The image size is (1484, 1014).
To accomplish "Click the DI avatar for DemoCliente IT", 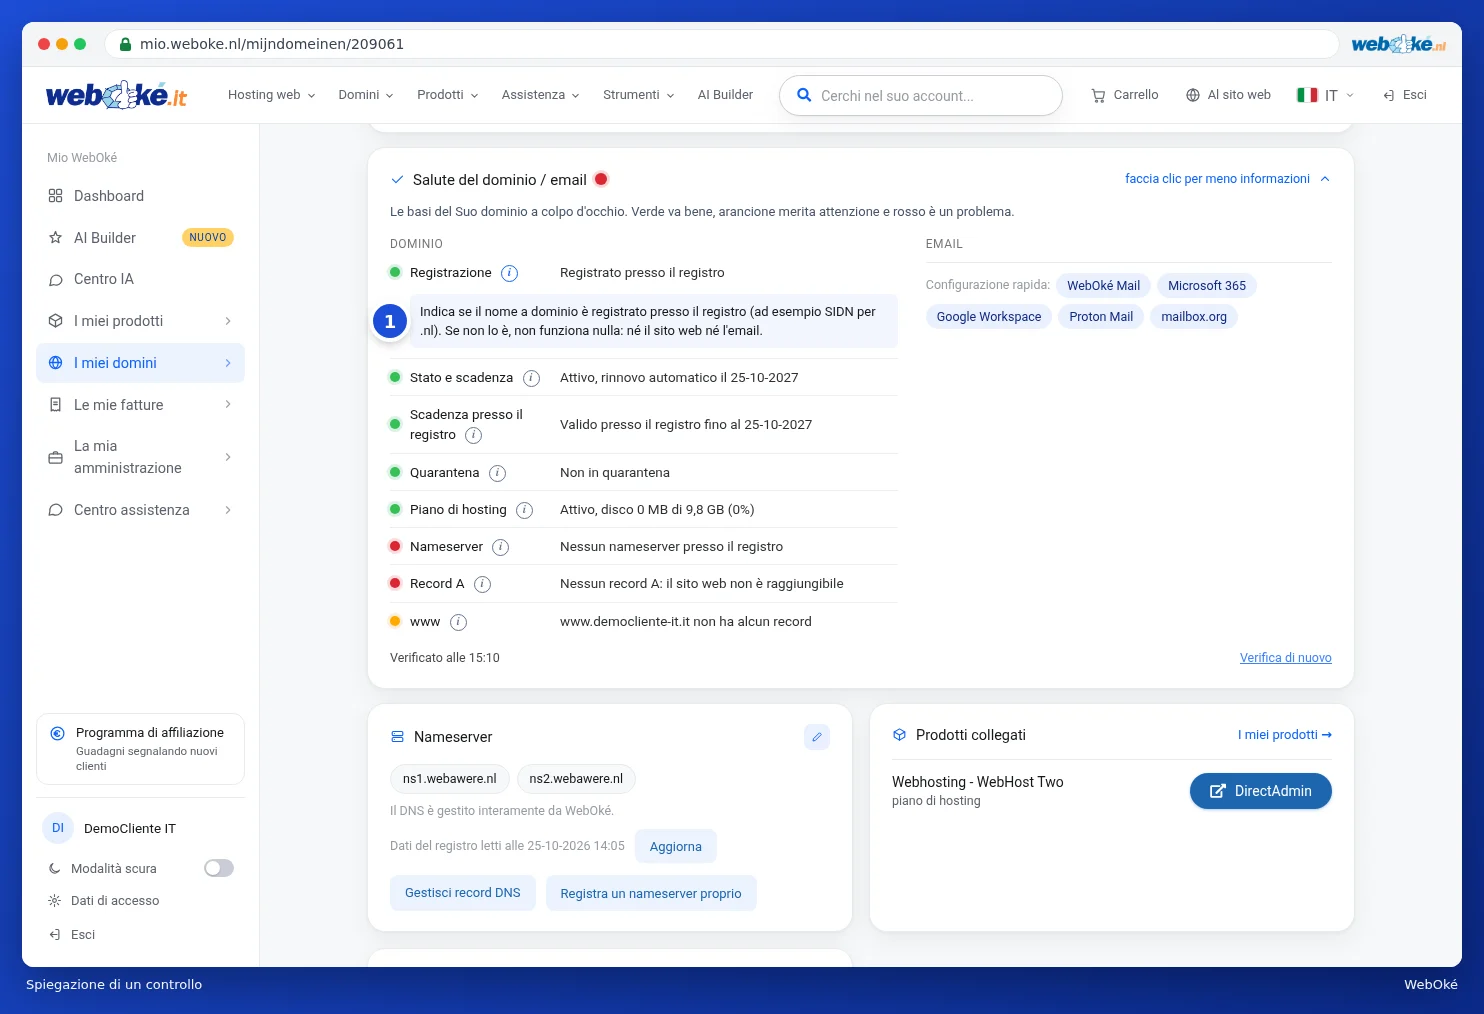I will pyautogui.click(x=58, y=828).
